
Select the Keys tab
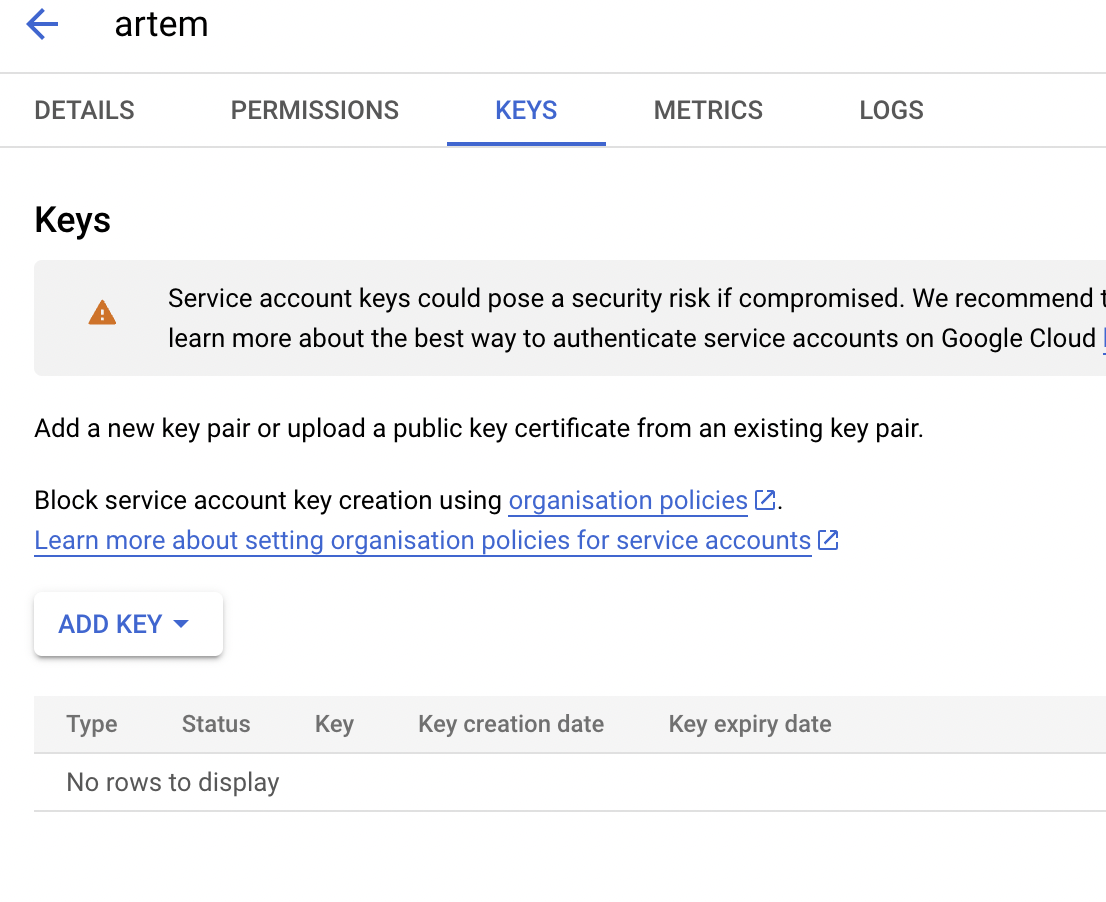click(x=526, y=110)
